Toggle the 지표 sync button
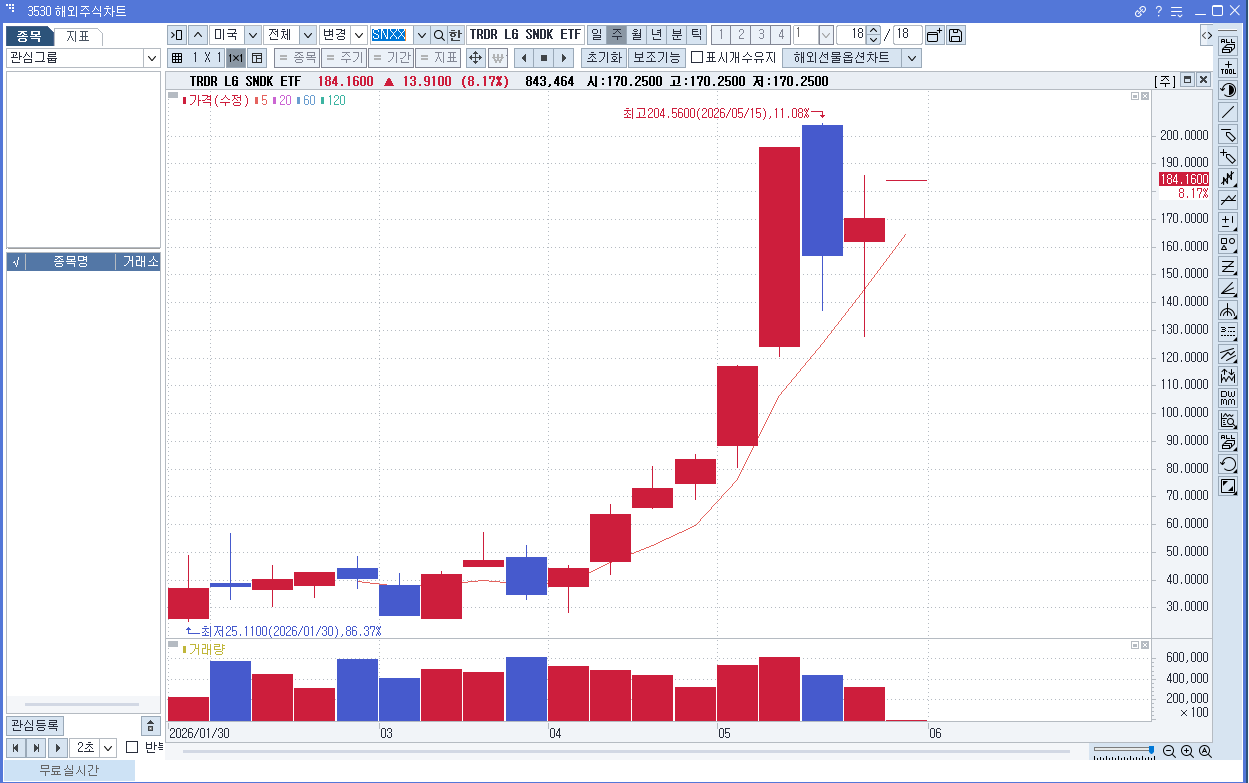1249x783 pixels. (x=438, y=58)
